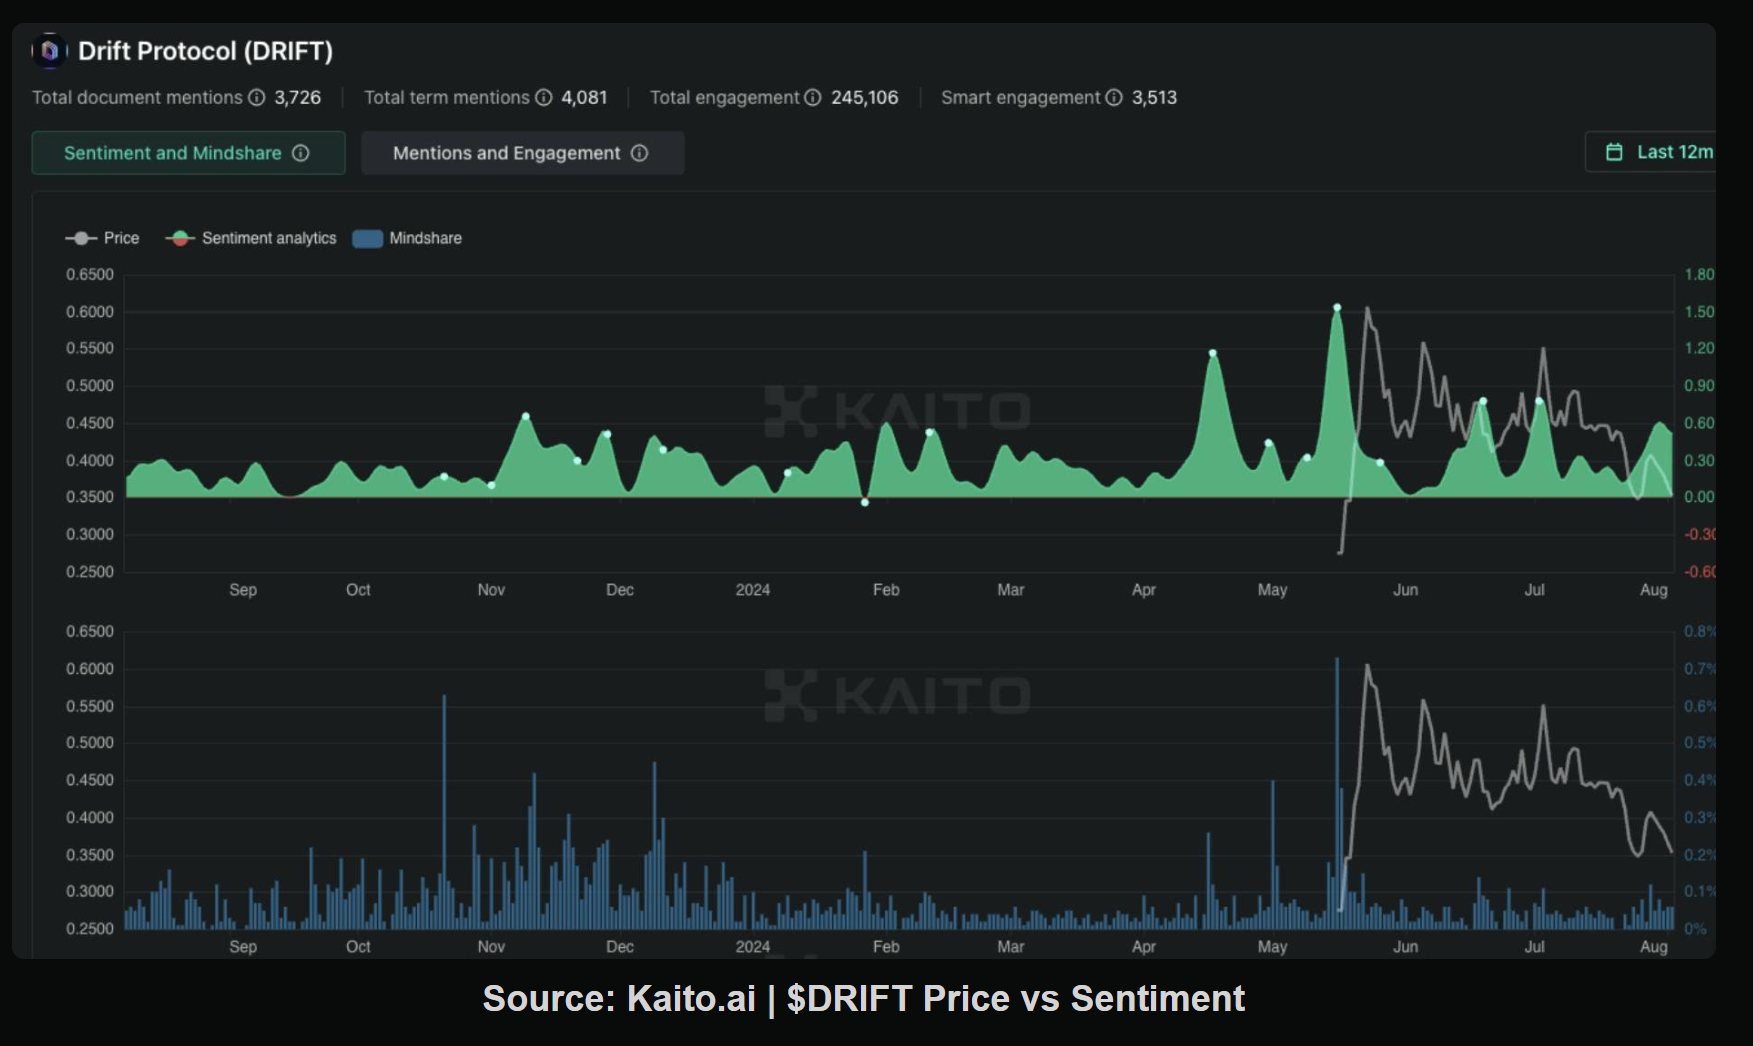
Task: Click the 245,106 total engagement value
Action: point(865,97)
